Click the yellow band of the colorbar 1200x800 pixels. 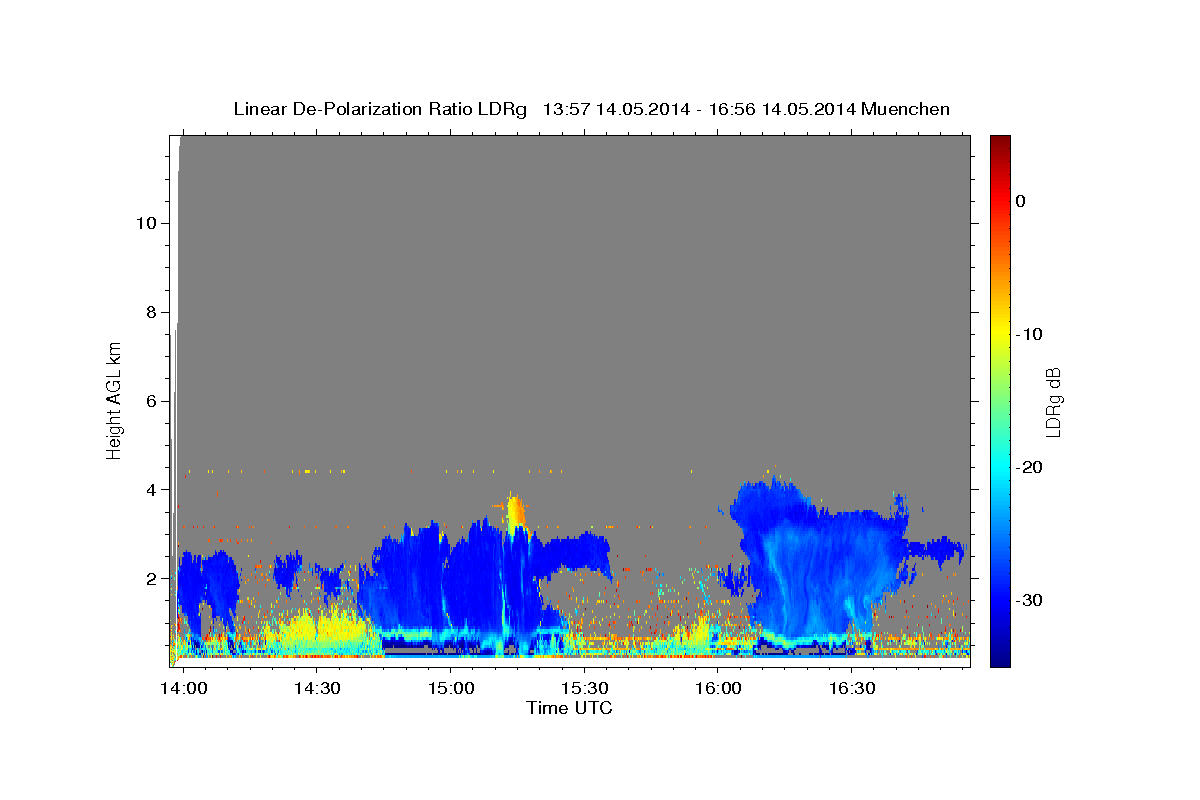1000,332
